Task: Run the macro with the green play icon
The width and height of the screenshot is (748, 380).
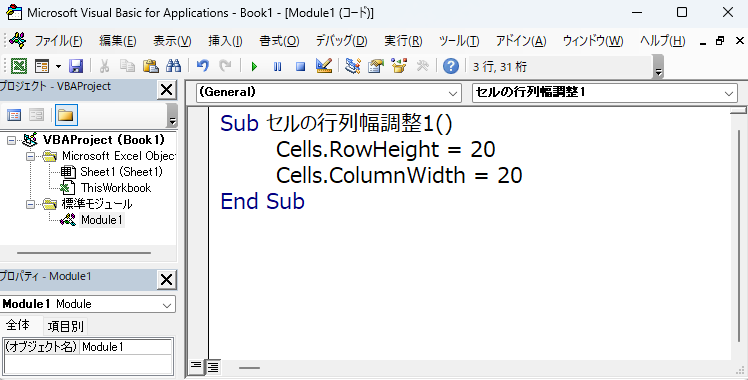Action: 254,66
